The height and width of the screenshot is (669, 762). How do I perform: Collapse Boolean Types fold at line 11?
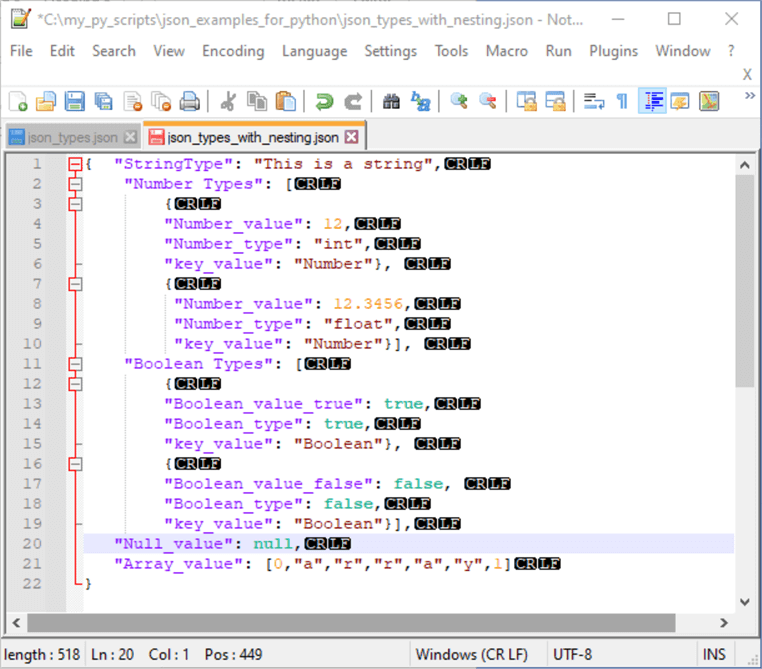[75, 364]
